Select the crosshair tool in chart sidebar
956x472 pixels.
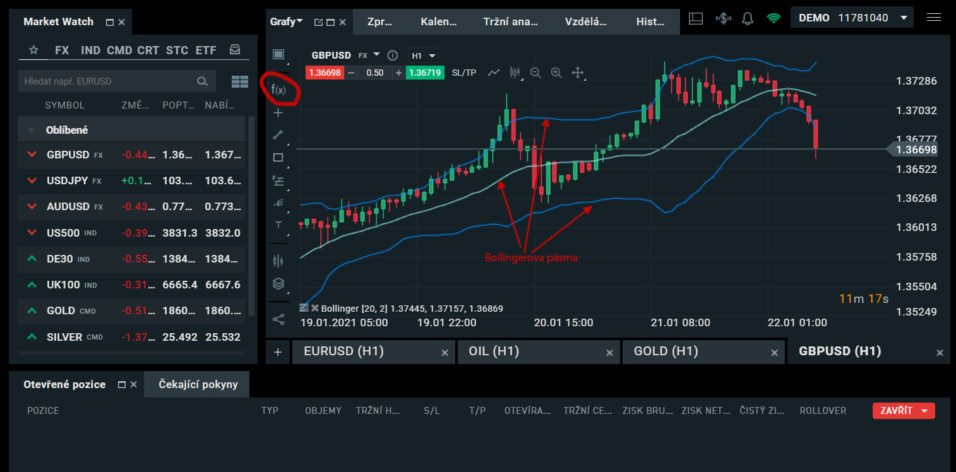click(x=278, y=113)
